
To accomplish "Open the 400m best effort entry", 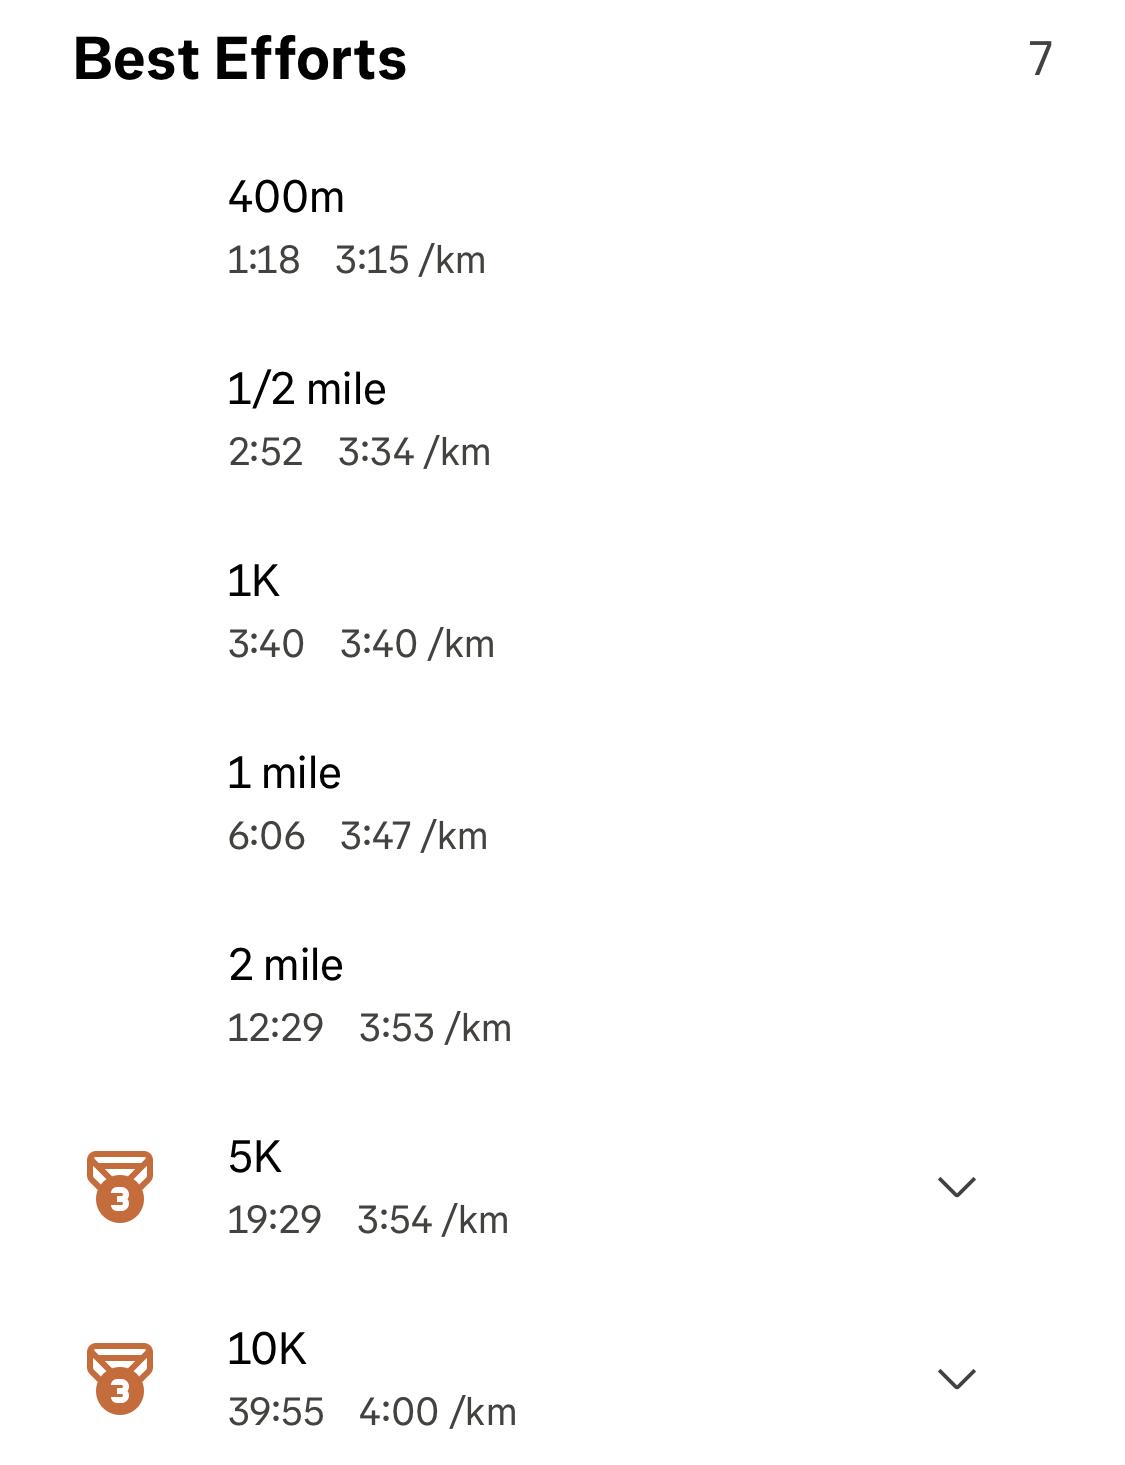I will coord(562,227).
